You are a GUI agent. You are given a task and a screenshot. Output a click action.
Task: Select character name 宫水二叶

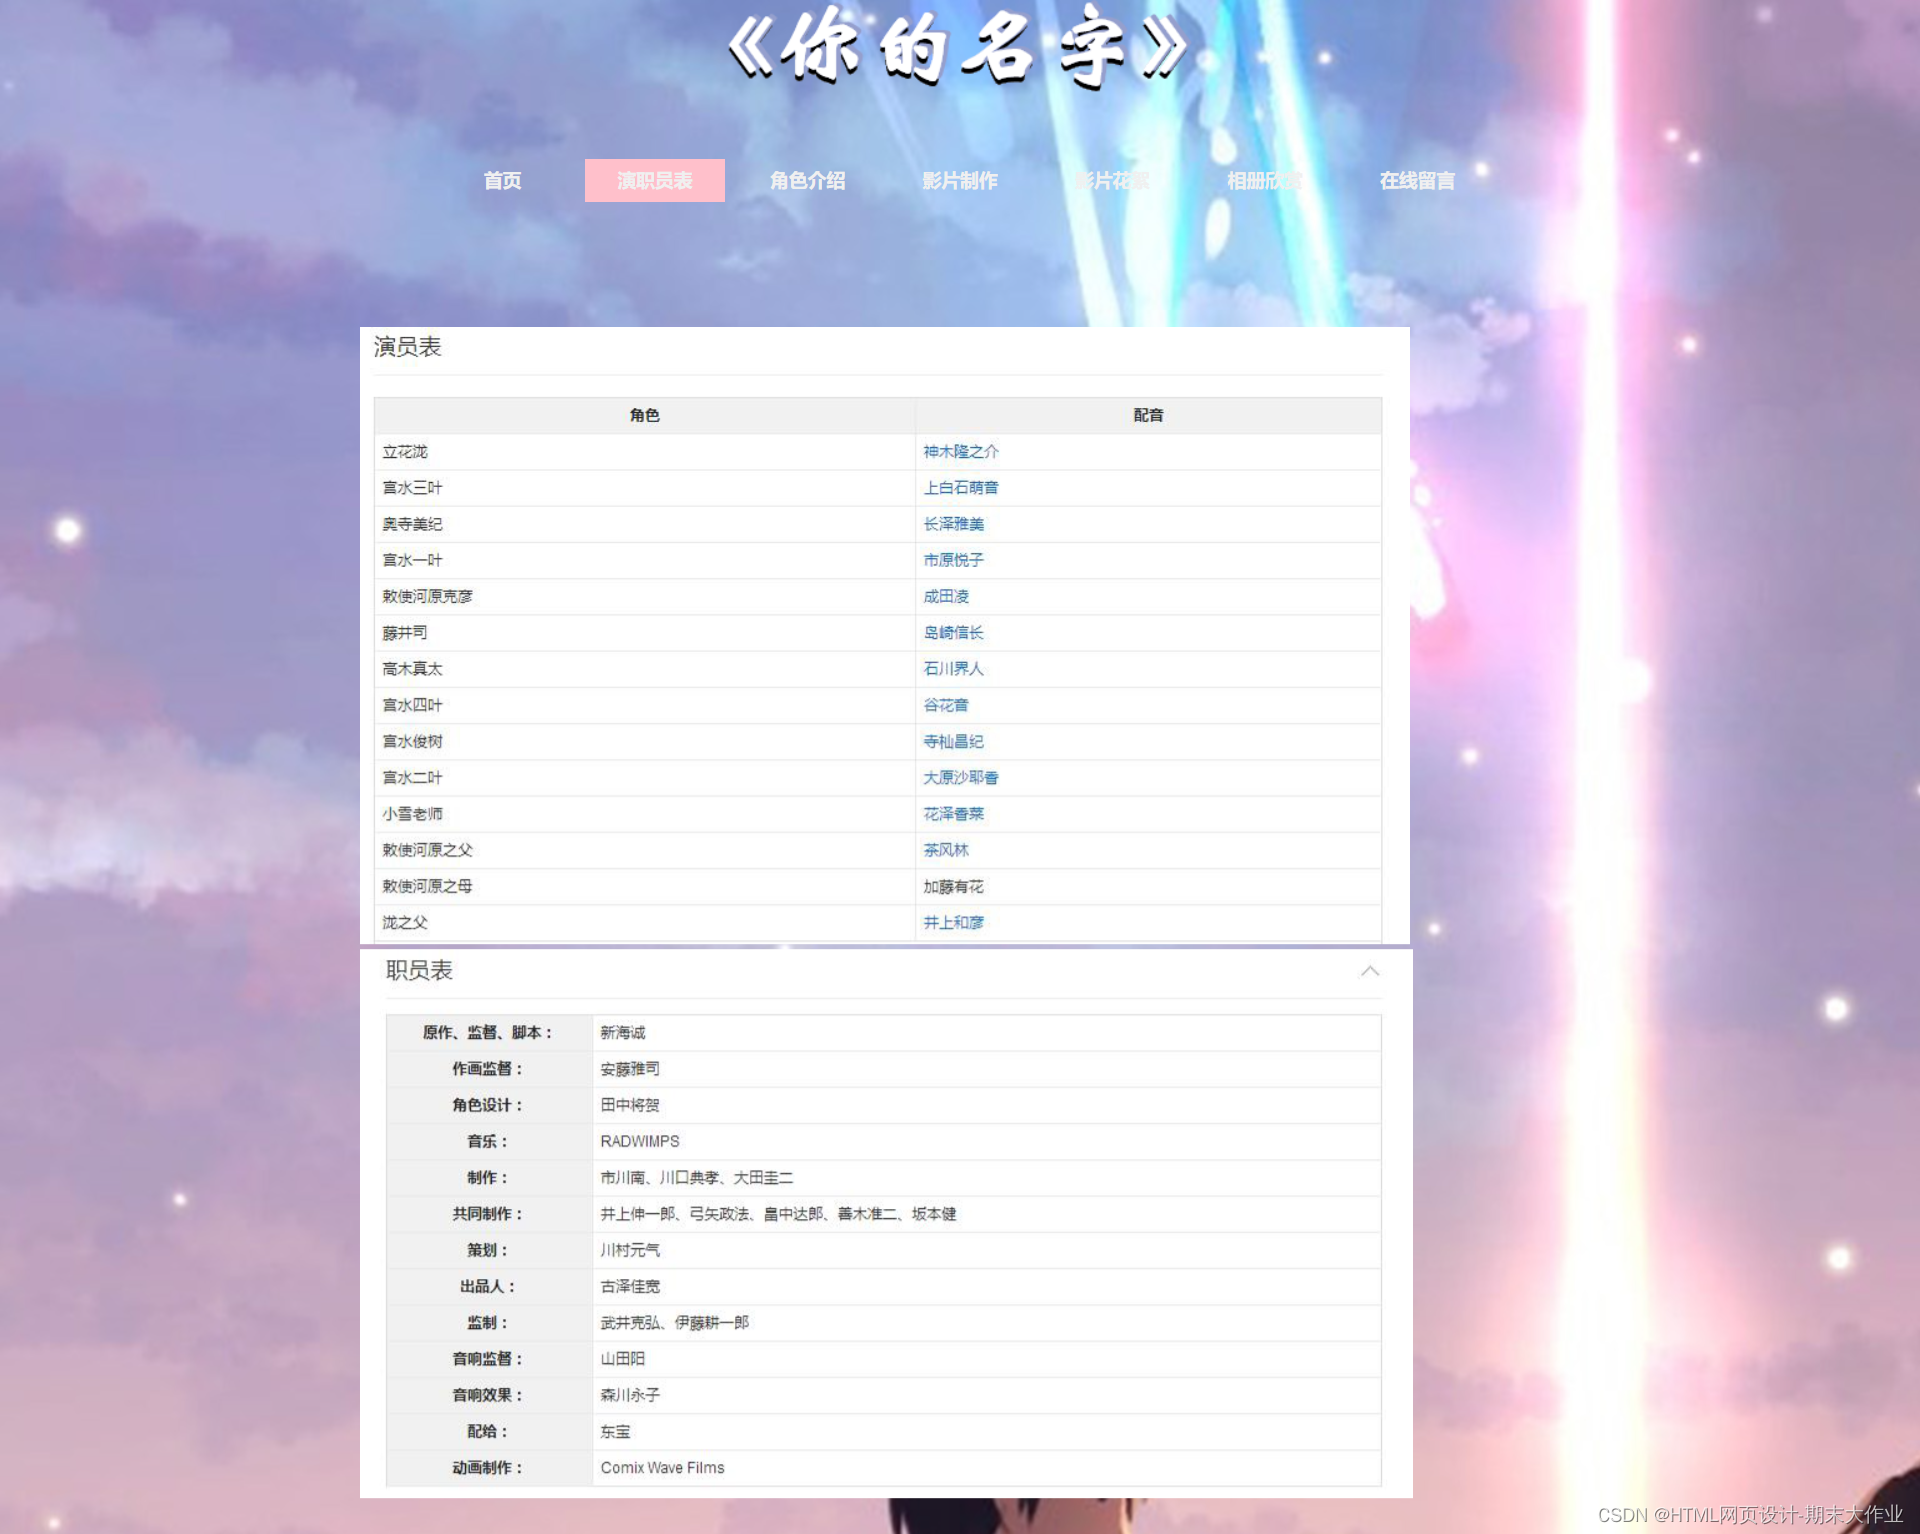(x=412, y=777)
